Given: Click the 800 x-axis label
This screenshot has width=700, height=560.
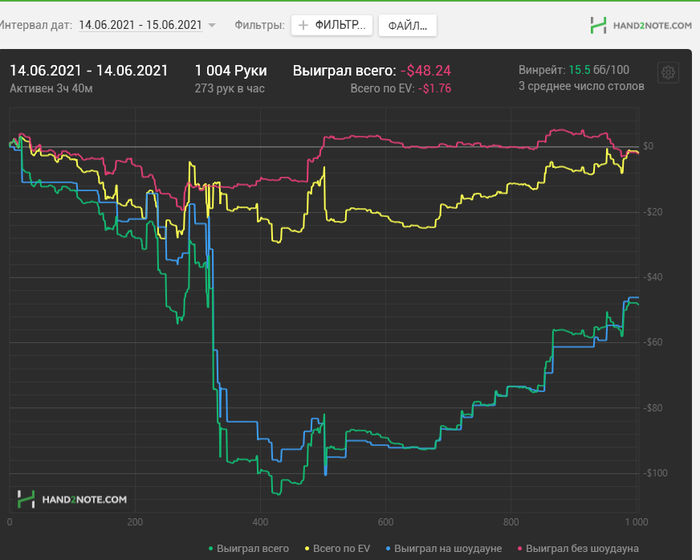Looking at the screenshot, I should [x=511, y=522].
